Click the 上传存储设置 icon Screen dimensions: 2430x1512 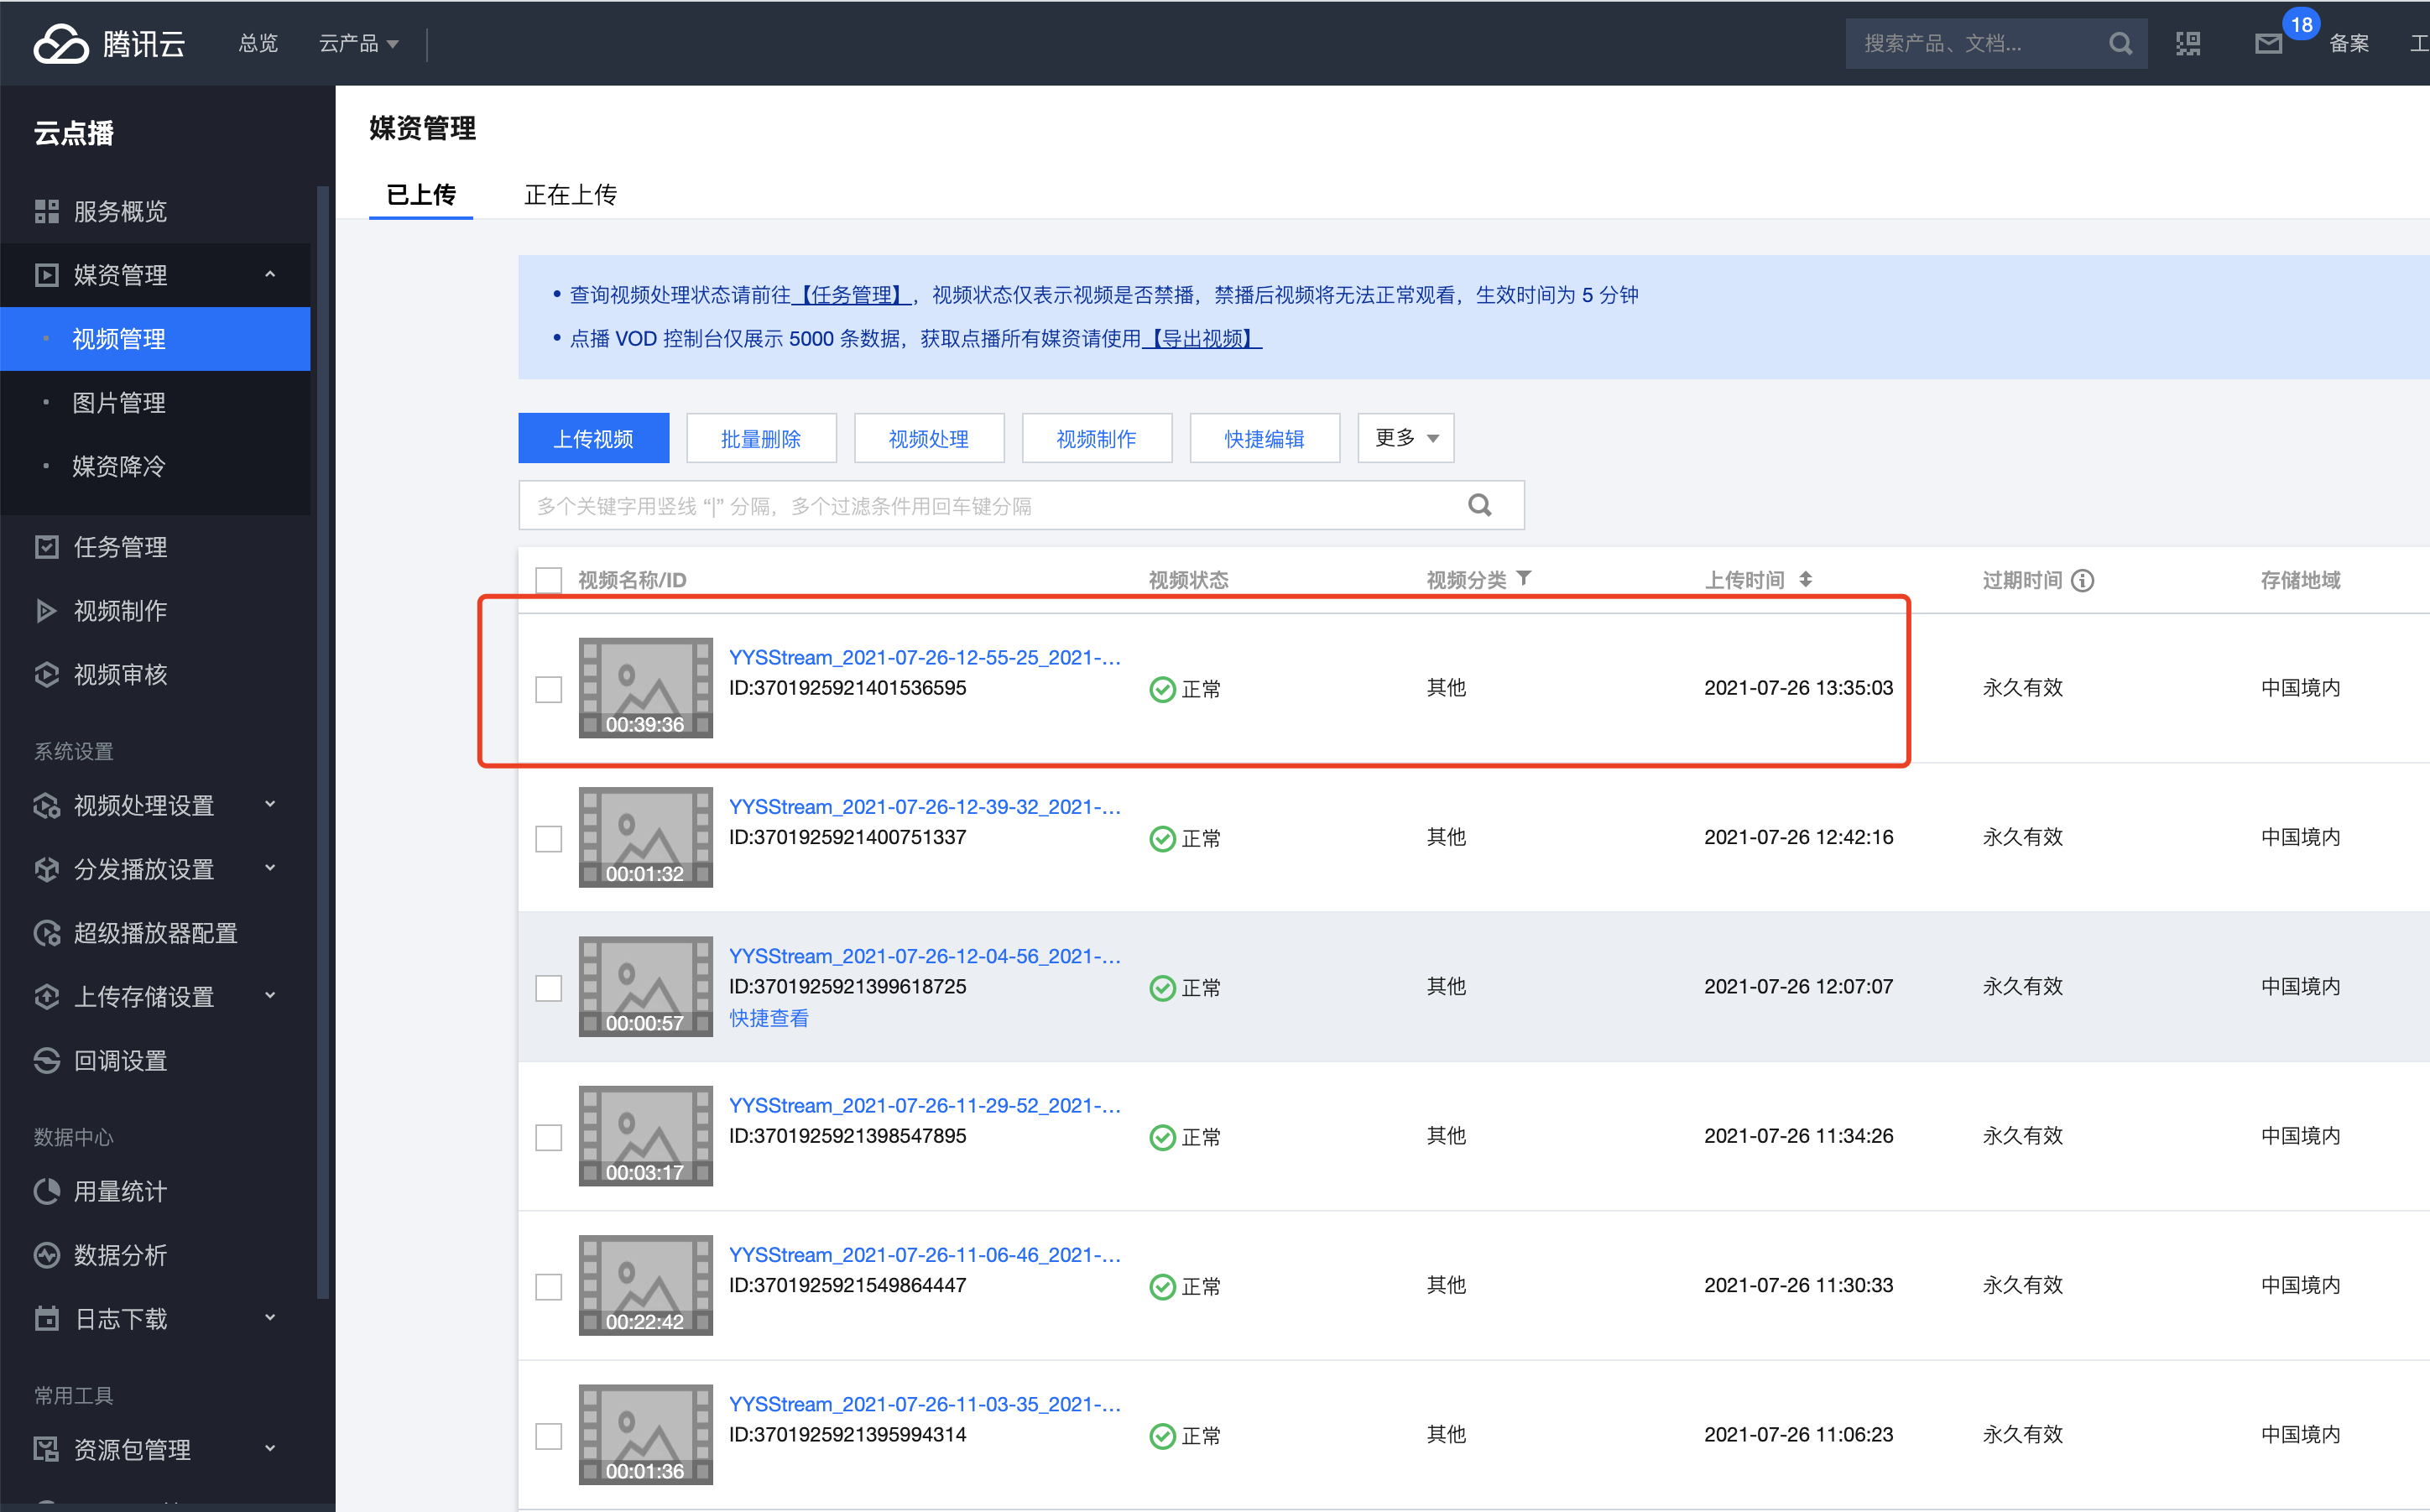tap(47, 997)
